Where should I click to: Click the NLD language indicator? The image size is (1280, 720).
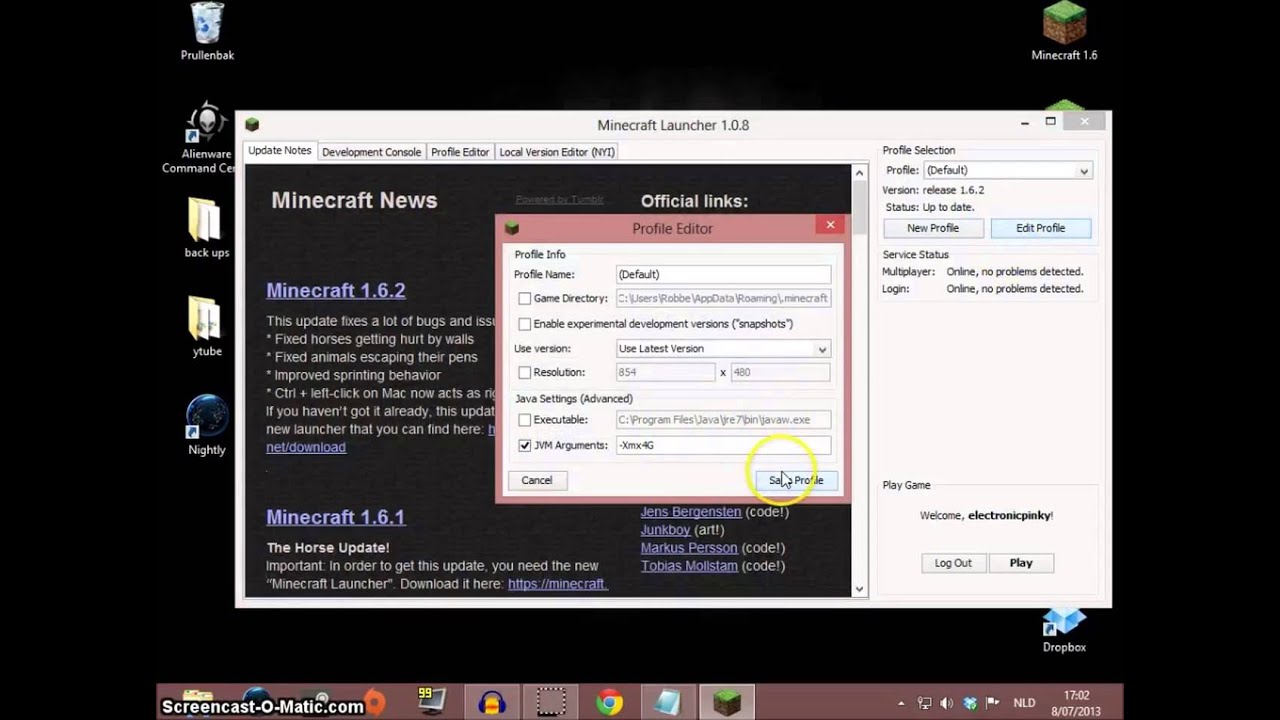pos(1025,703)
